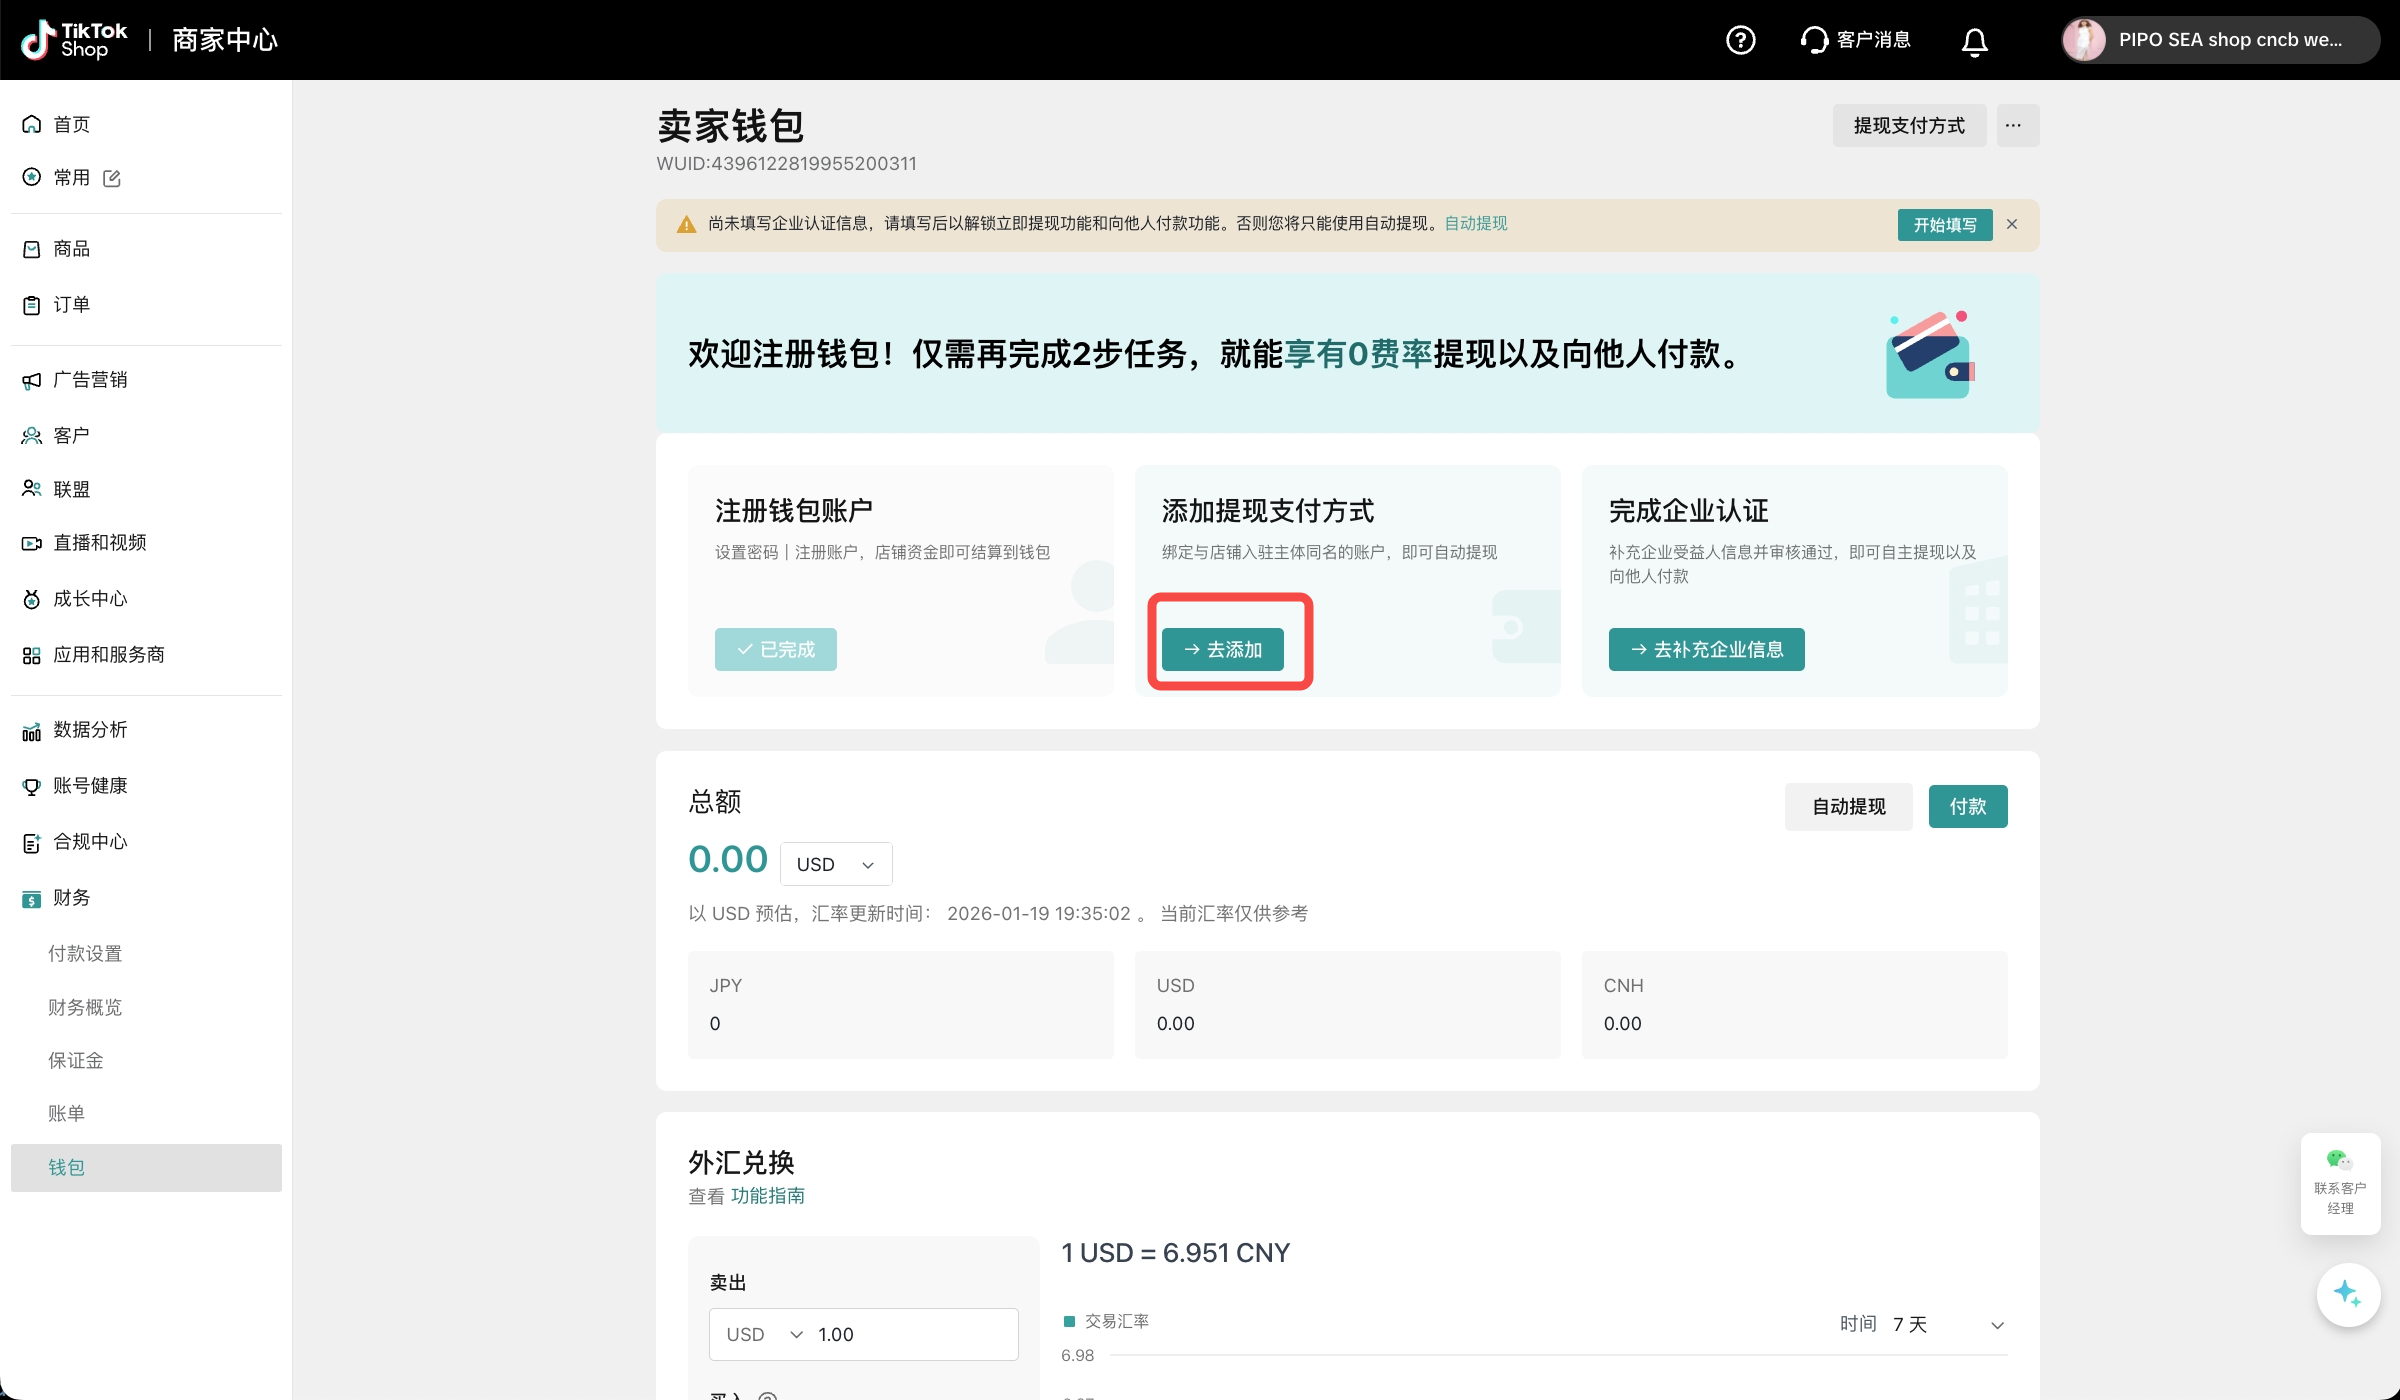Click the help question mark icon
Image resolution: width=2400 pixels, height=1400 pixels.
[1740, 40]
